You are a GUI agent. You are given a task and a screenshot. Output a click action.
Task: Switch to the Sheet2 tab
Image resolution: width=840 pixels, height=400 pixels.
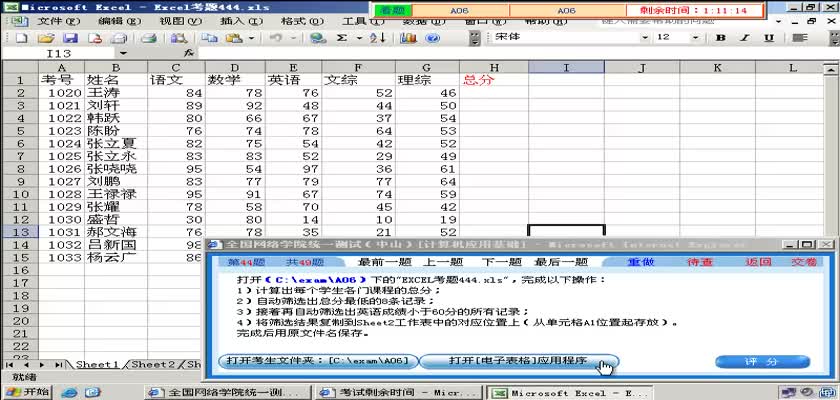[153, 364]
